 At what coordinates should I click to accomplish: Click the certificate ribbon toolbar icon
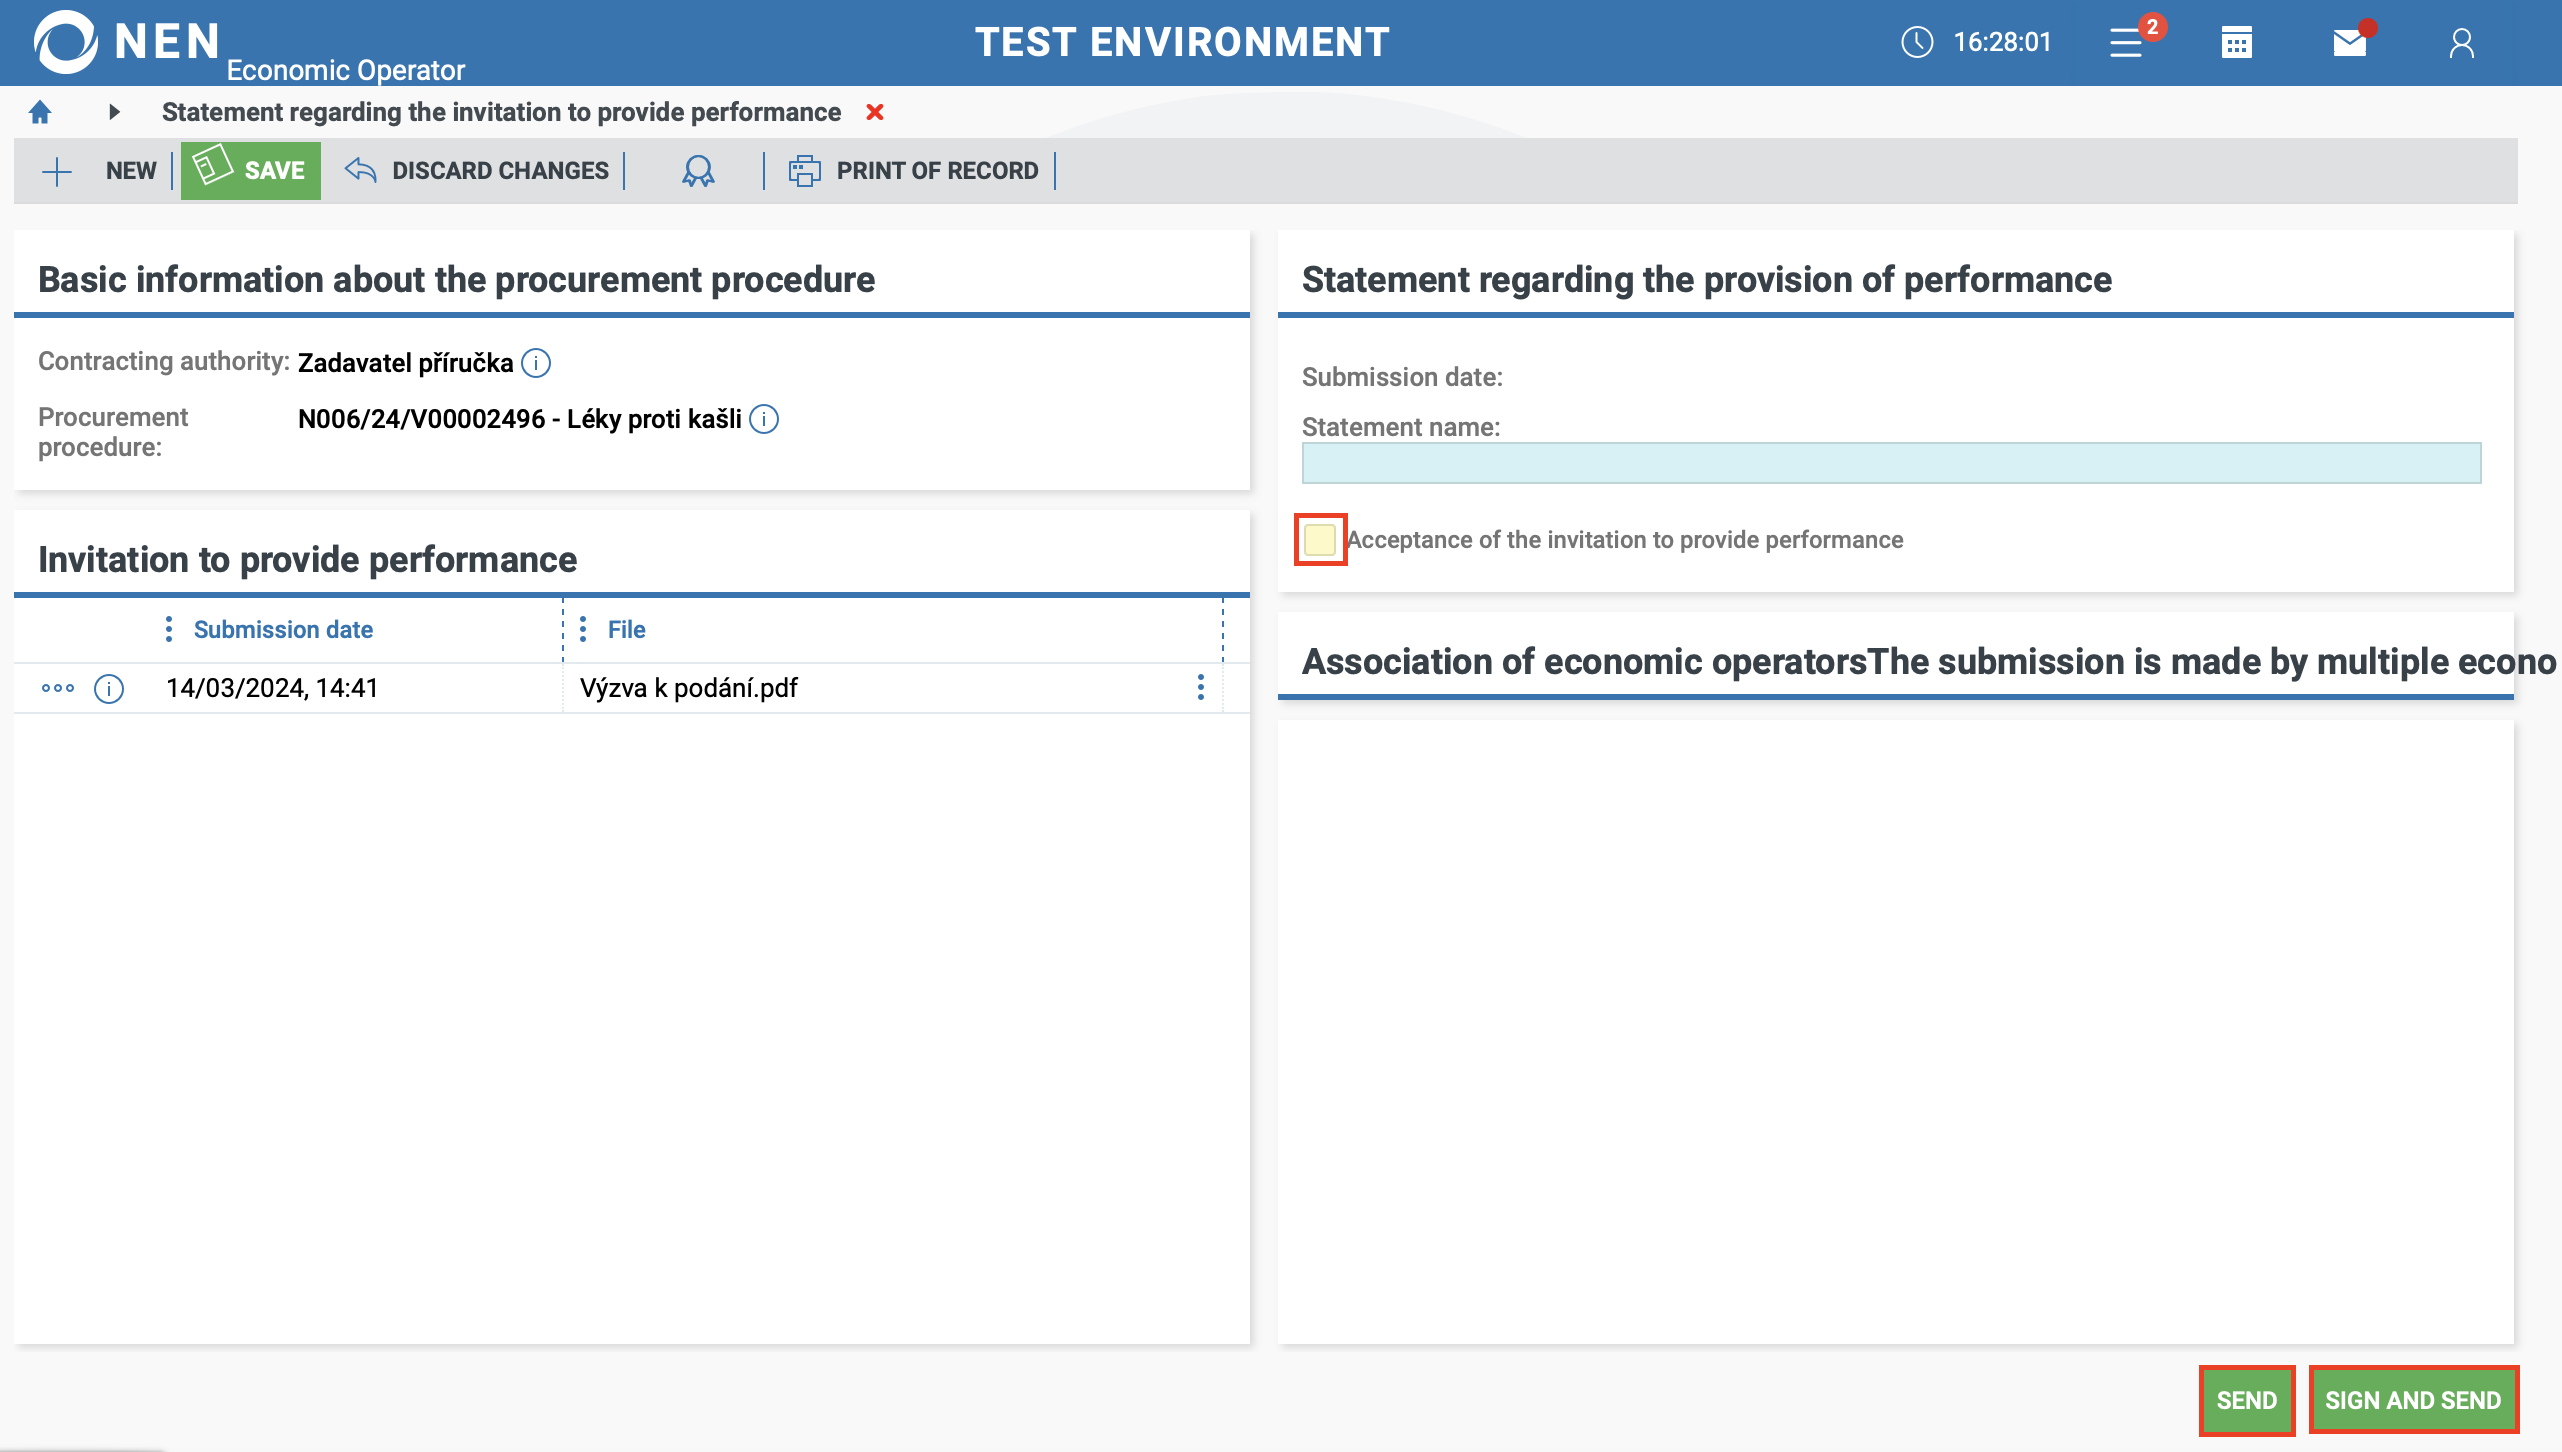(x=698, y=171)
